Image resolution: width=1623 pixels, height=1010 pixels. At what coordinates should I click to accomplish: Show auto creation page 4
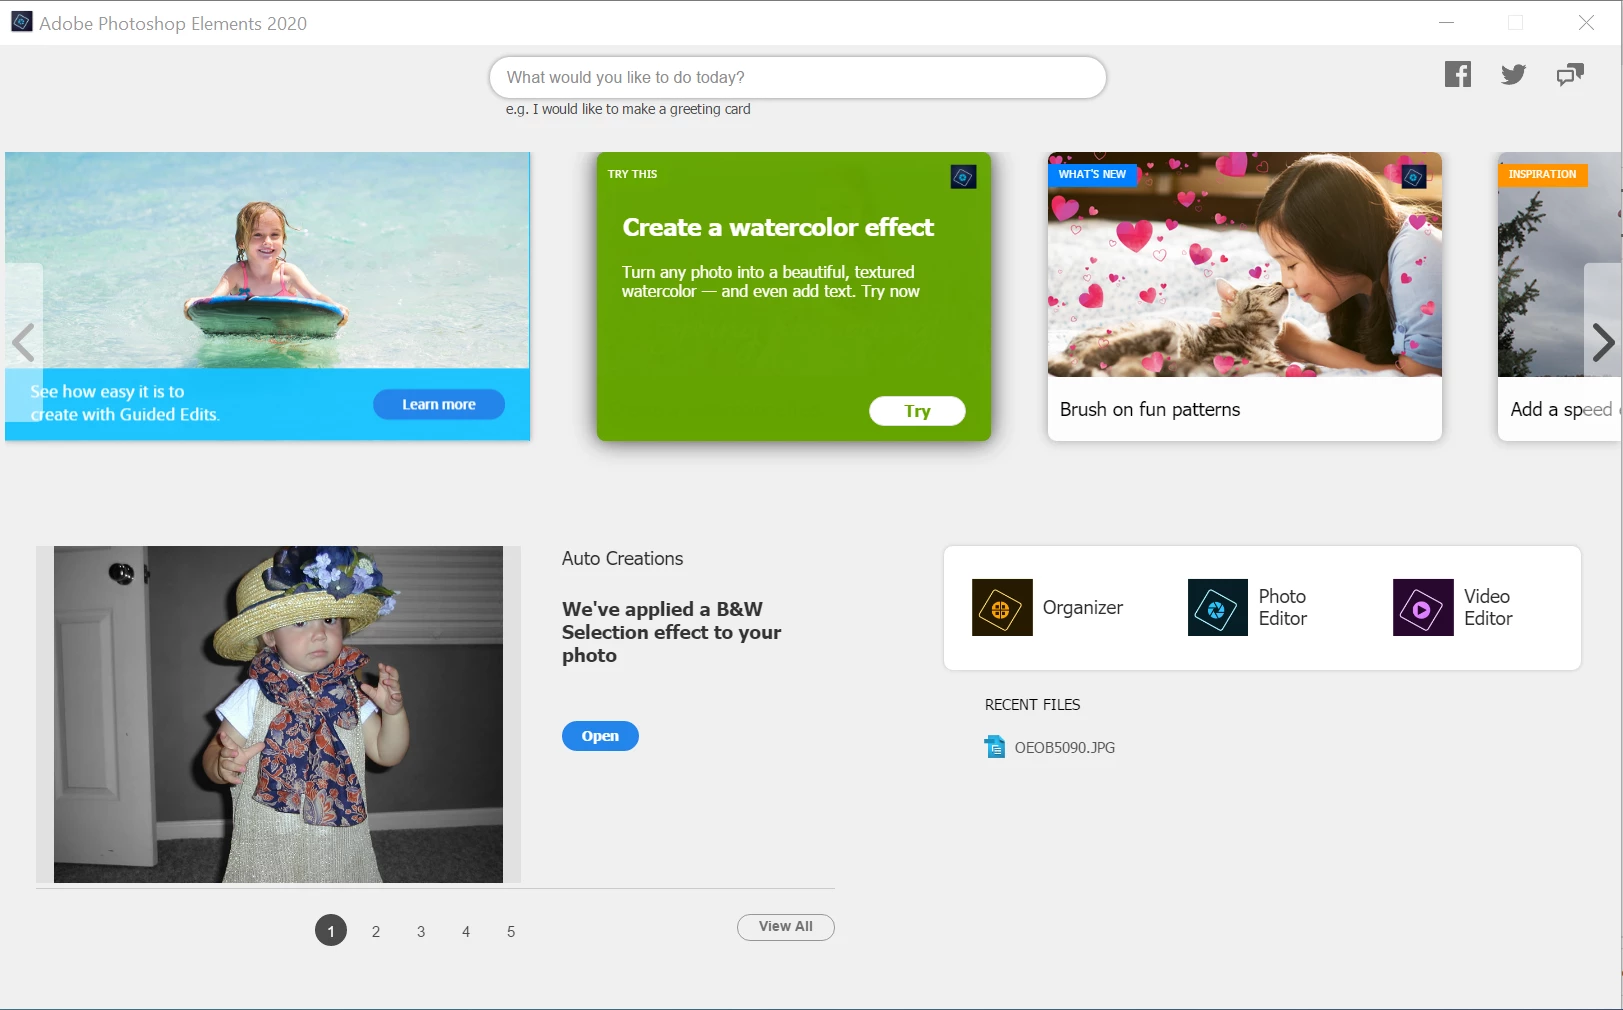[466, 931]
